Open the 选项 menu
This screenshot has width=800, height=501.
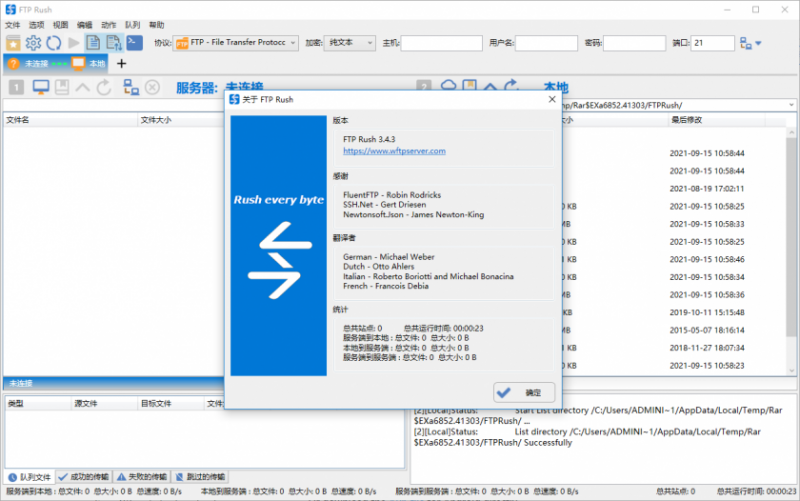click(x=36, y=25)
